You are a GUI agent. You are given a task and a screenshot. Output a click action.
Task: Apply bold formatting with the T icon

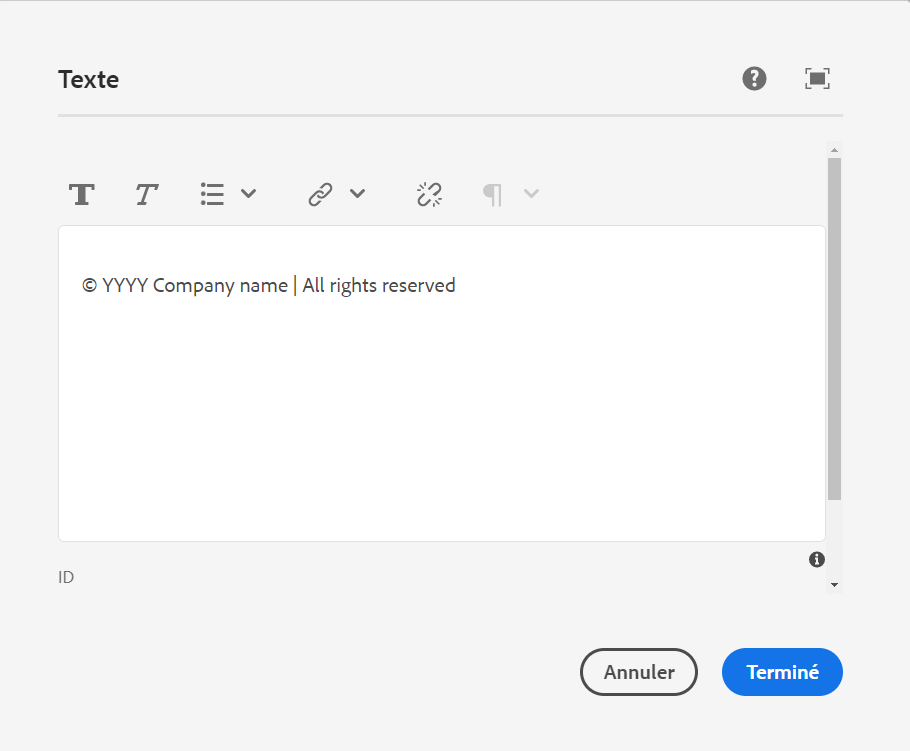(x=82, y=194)
